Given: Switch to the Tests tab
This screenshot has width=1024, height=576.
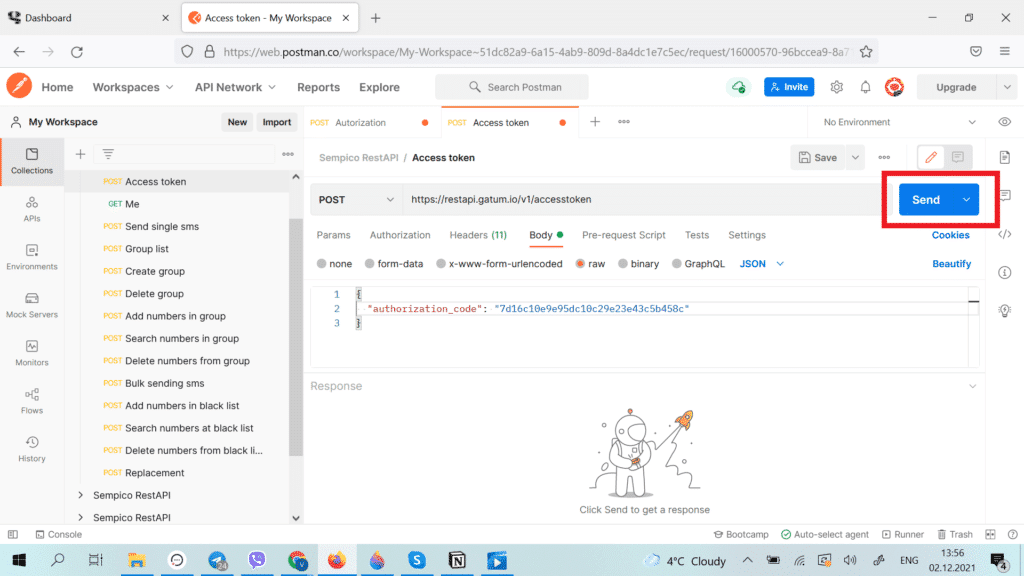Looking at the screenshot, I should [697, 235].
